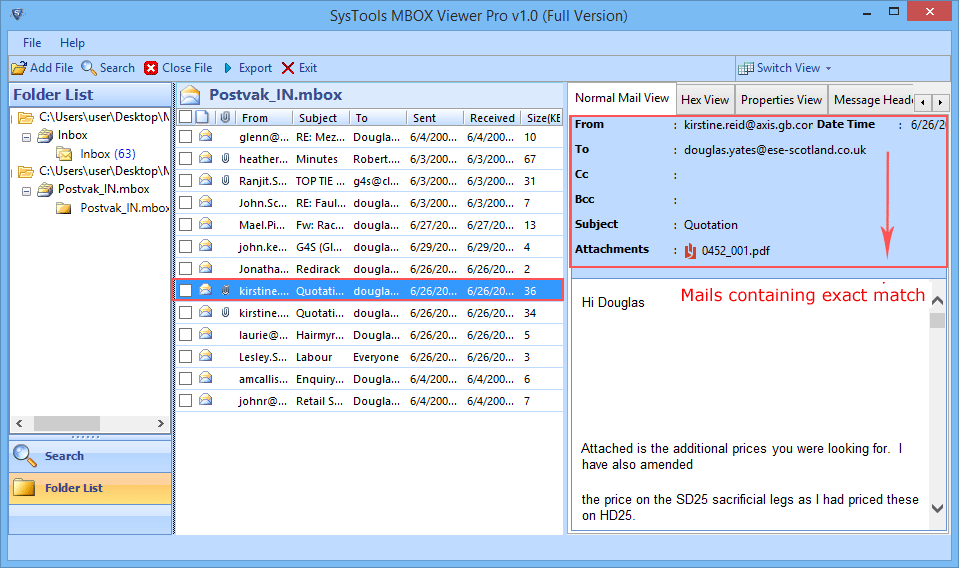This screenshot has height=568, width=959.
Task: Check the box for Ranjit.S TOP TIE email
Action: click(185, 181)
